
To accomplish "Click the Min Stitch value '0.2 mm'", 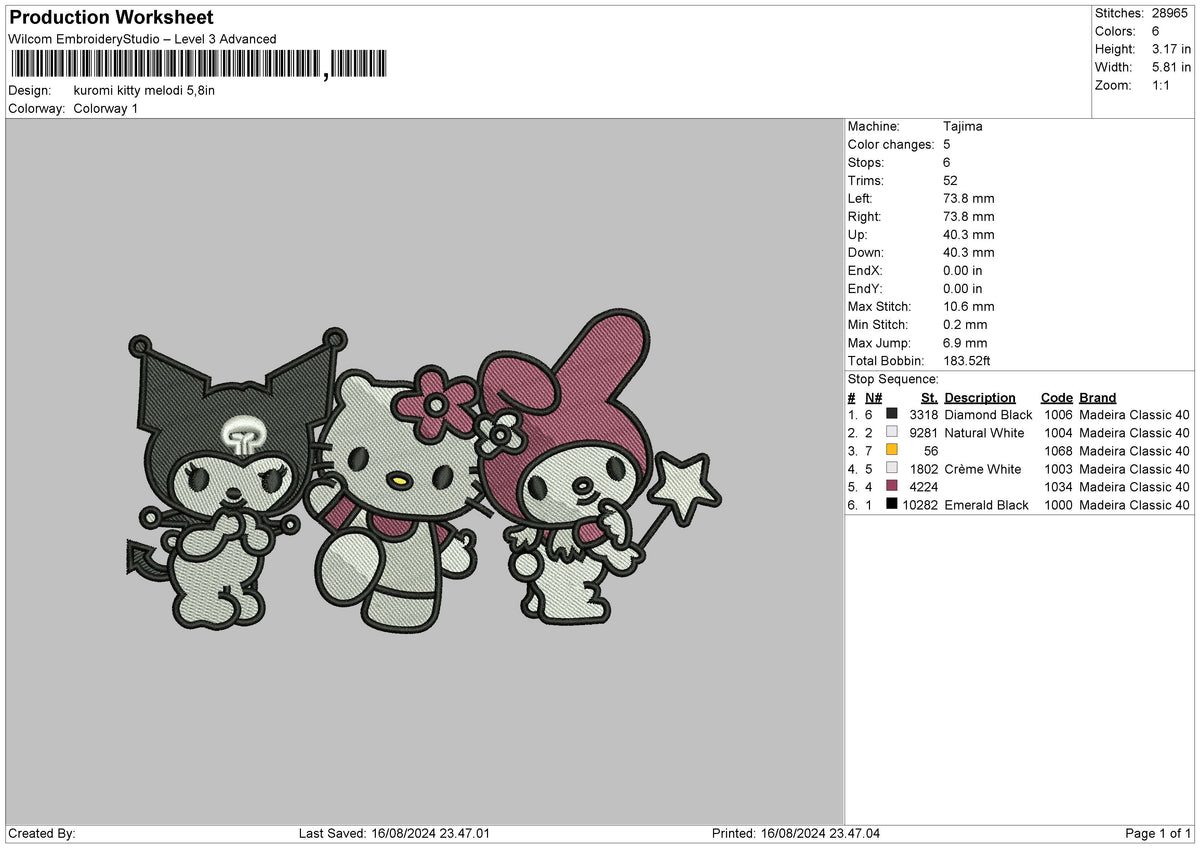I will tap(965, 325).
